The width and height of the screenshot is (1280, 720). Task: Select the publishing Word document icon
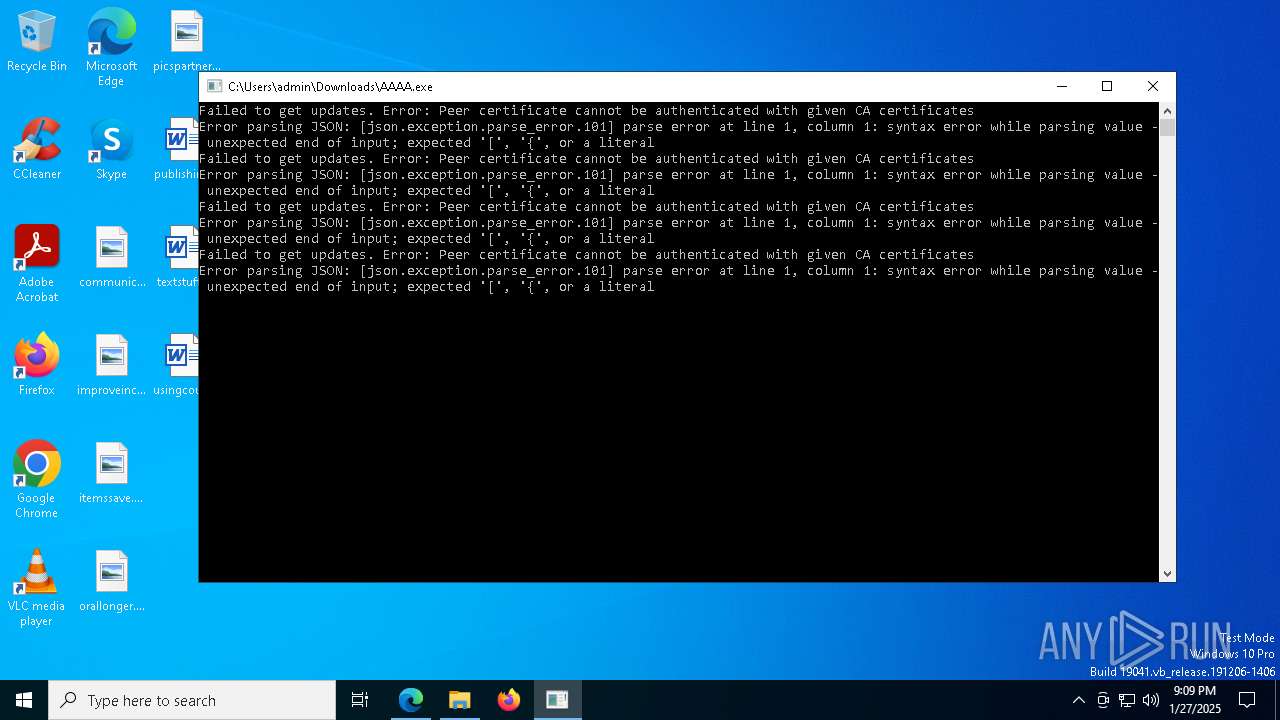click(181, 149)
